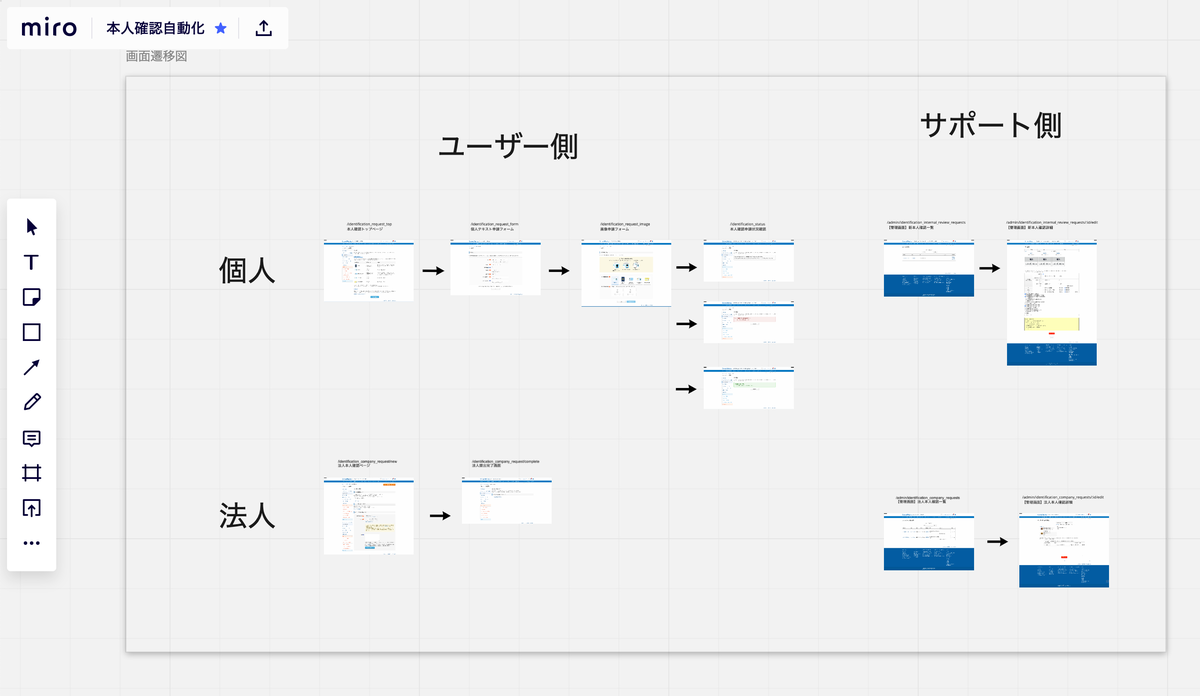Open the comment tool
1200x696 pixels.
click(x=31, y=438)
